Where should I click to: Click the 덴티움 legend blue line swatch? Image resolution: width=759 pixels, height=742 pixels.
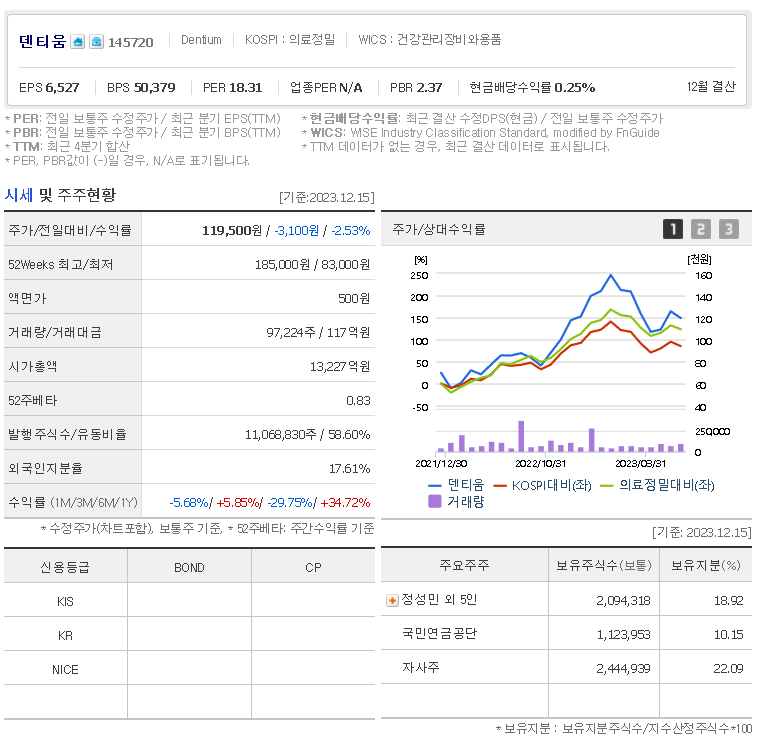[x=435, y=485]
